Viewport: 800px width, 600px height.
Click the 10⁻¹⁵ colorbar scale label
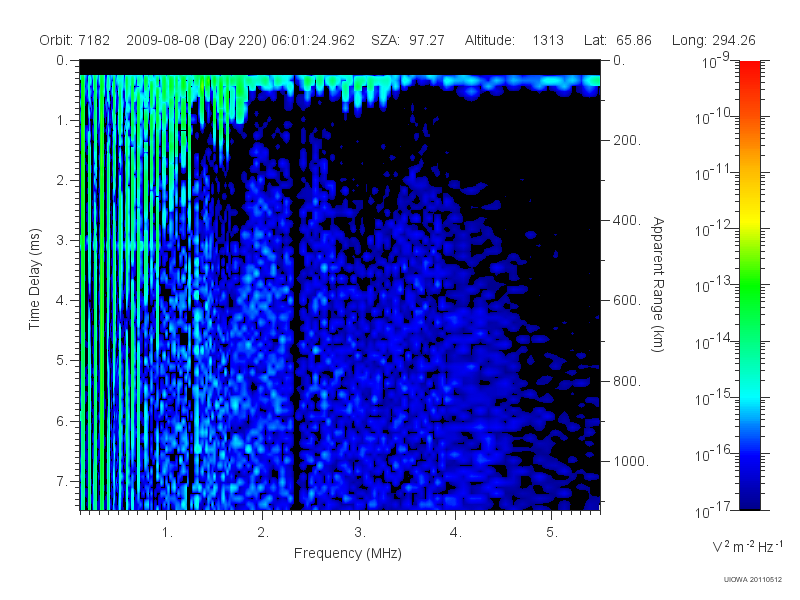715,397
